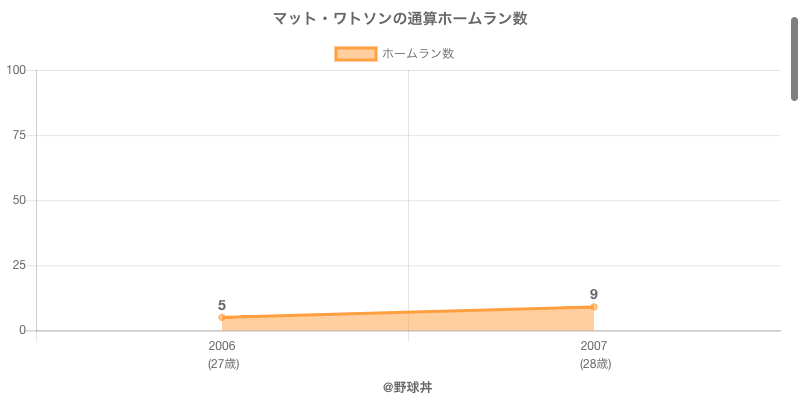800x400 pixels.
Task: Click the 75 y-axis tick label
Action: point(20,135)
